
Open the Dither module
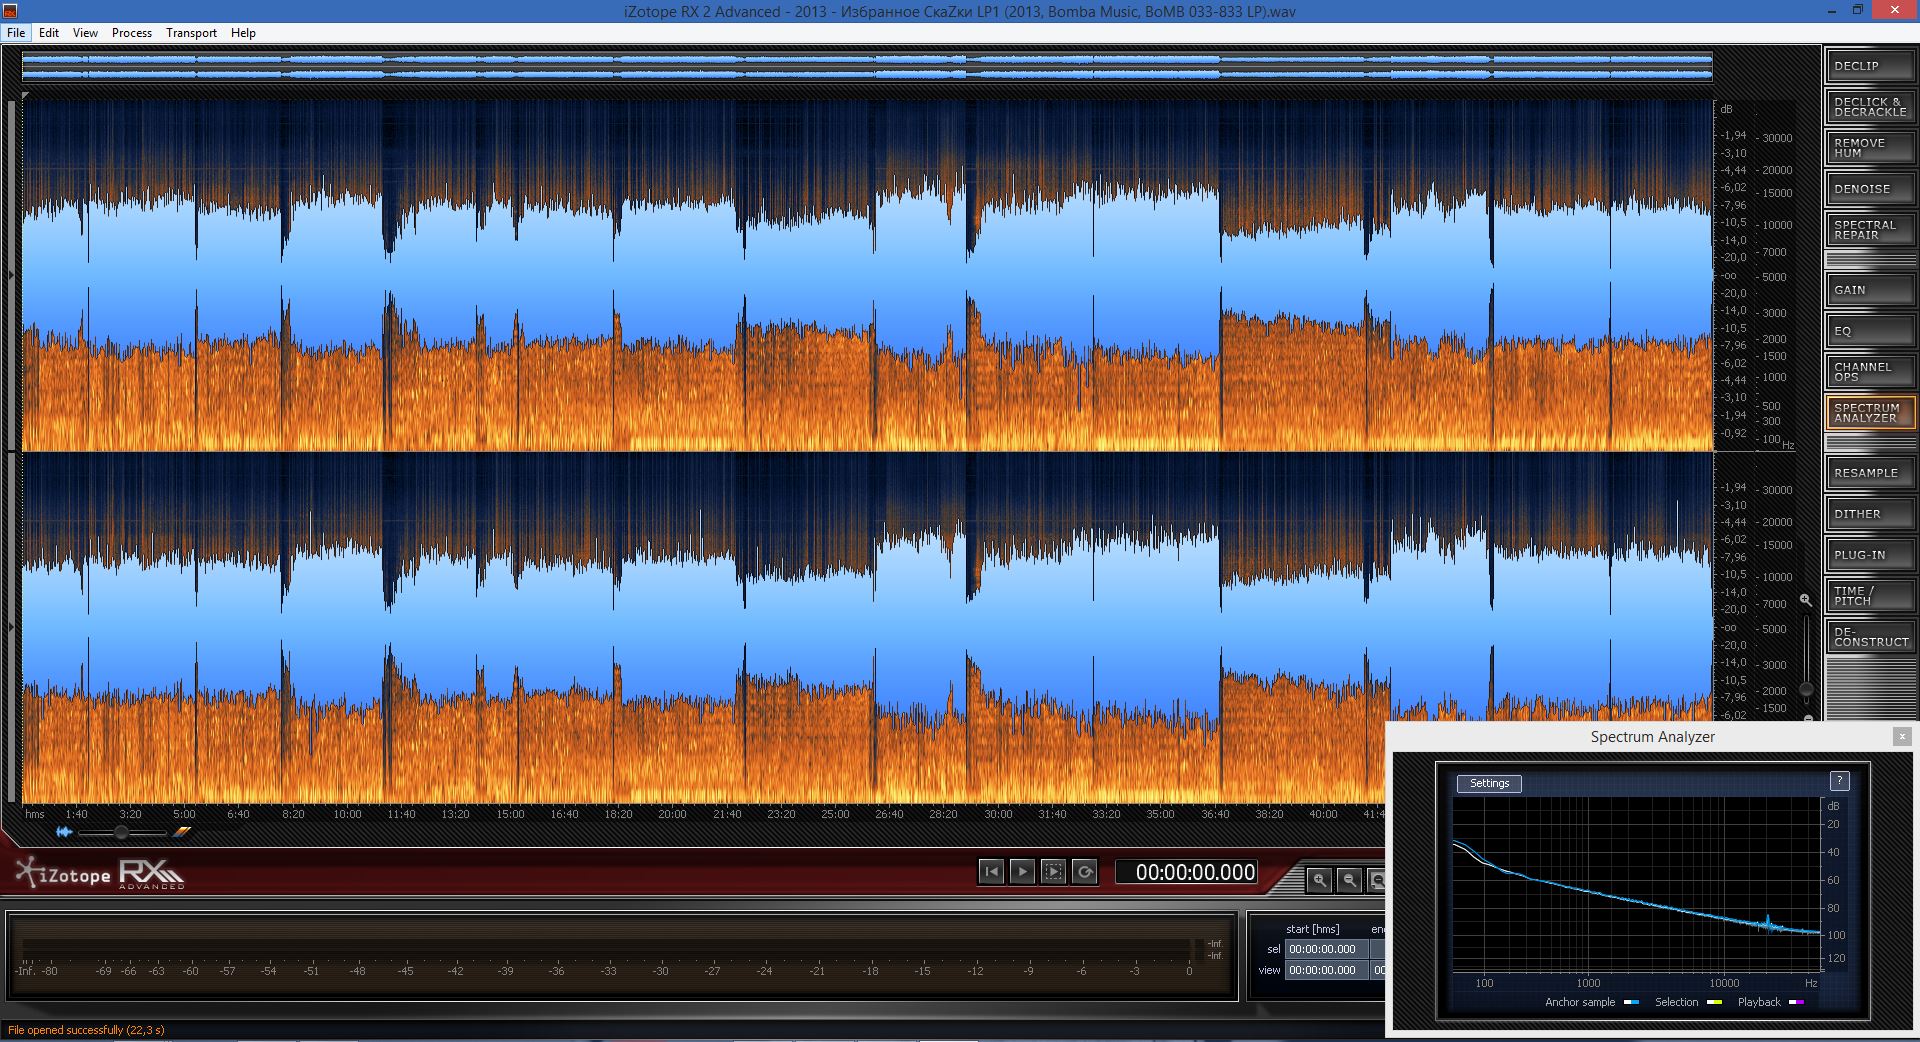1870,514
